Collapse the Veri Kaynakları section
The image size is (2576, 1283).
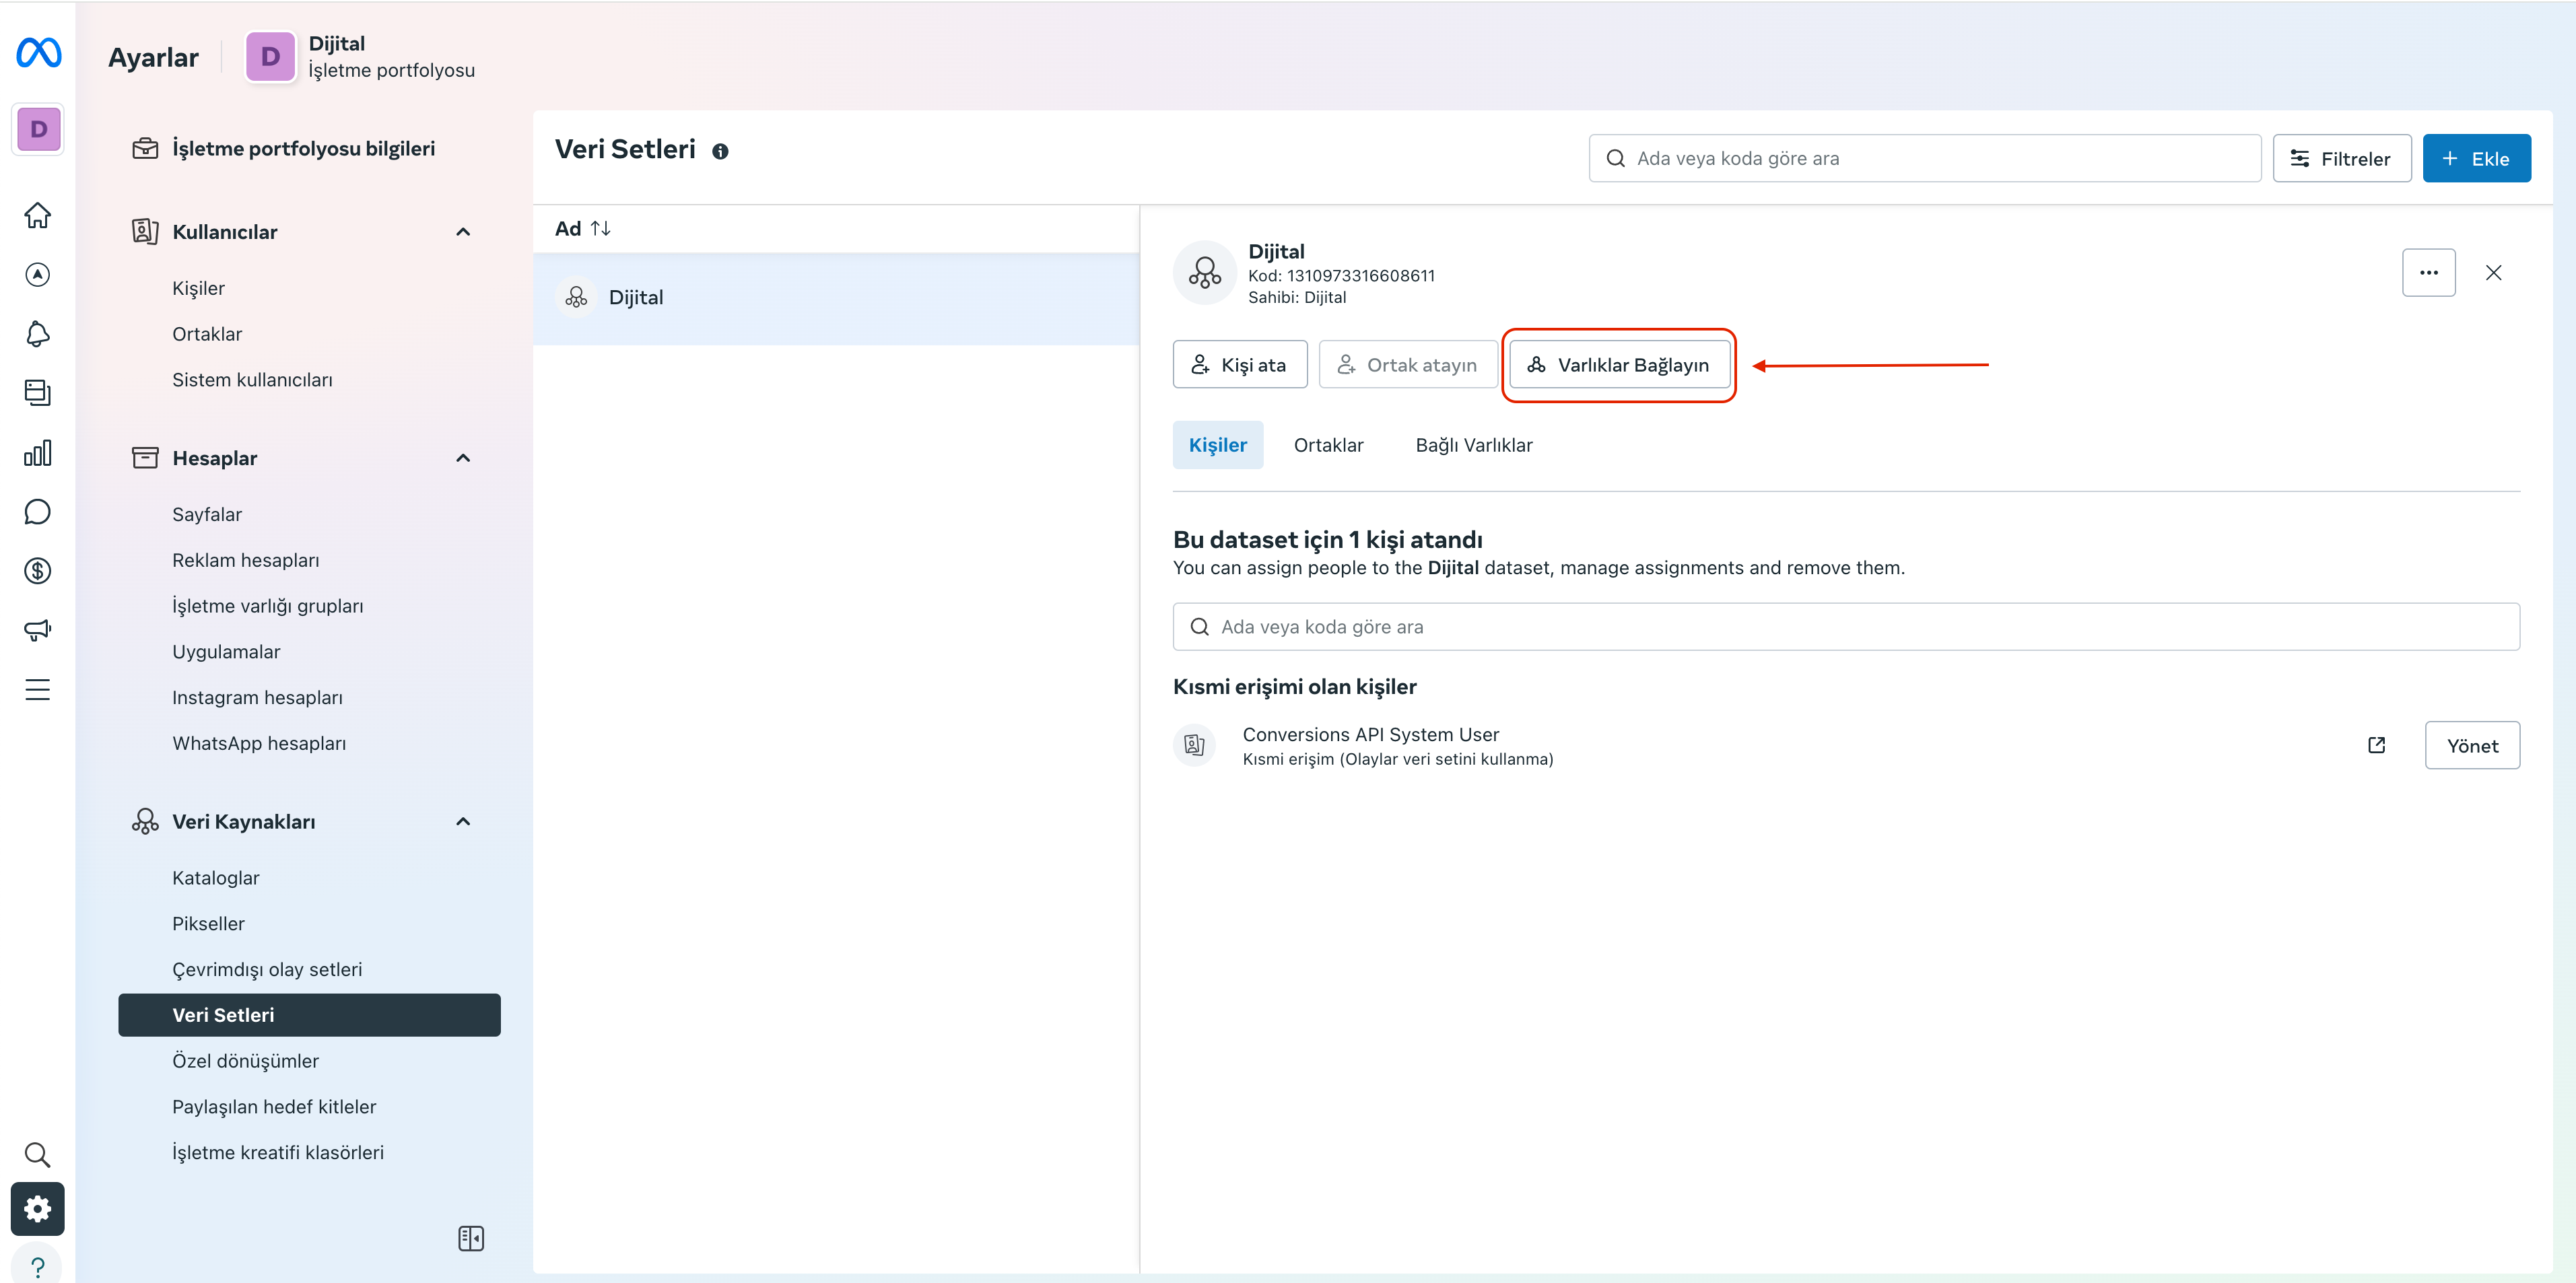click(x=463, y=821)
